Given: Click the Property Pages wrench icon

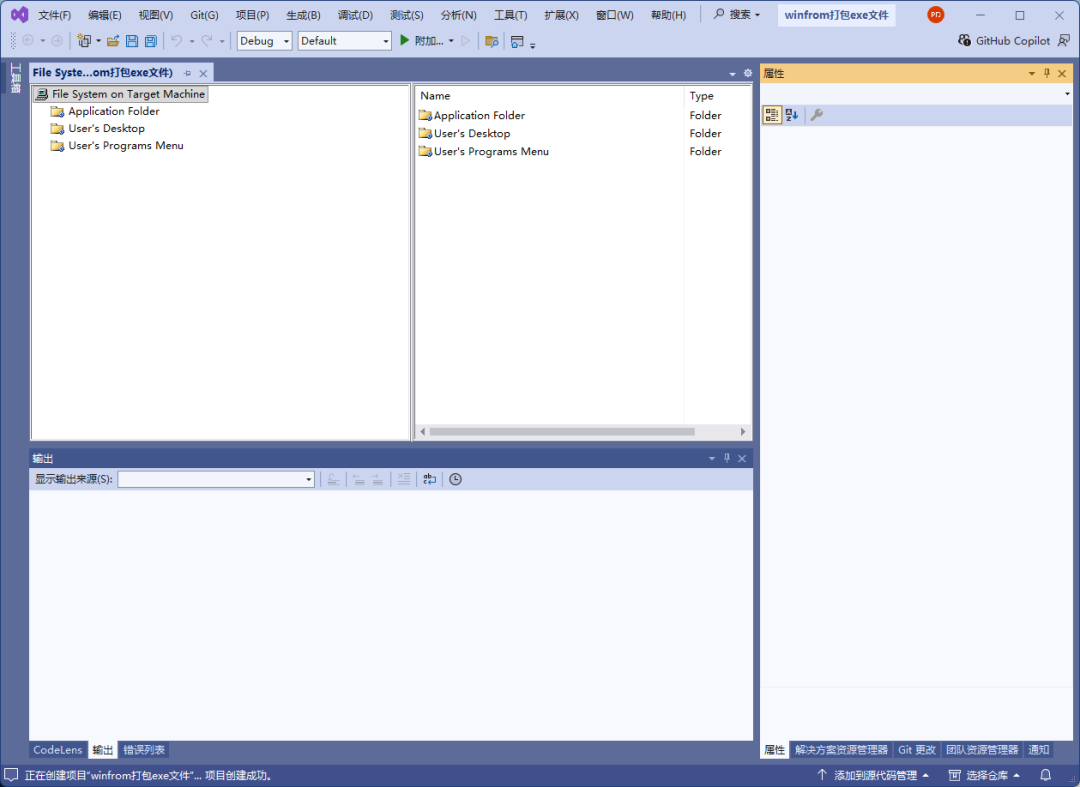Looking at the screenshot, I should pos(817,115).
